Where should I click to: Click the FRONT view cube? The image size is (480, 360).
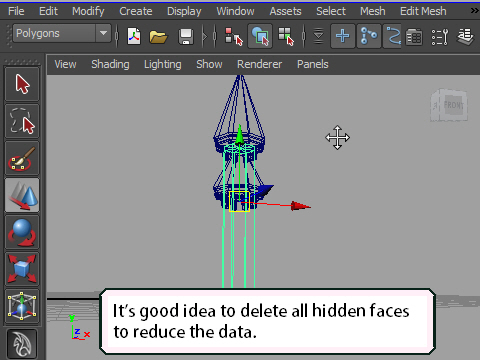(x=449, y=105)
